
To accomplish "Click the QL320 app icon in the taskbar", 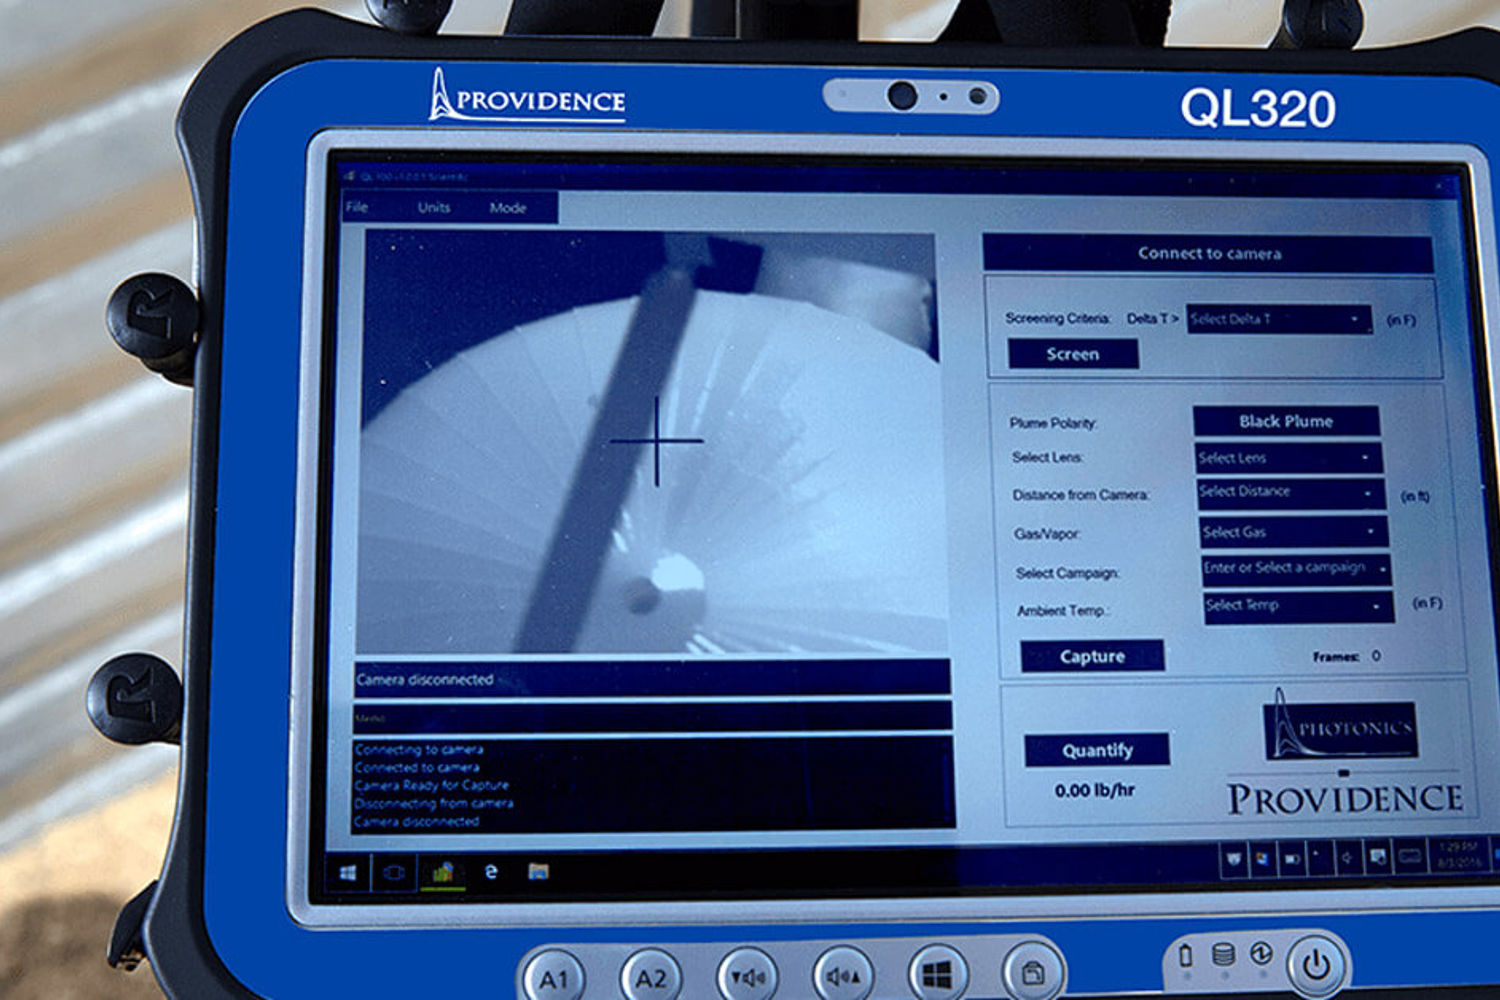I will tap(442, 873).
